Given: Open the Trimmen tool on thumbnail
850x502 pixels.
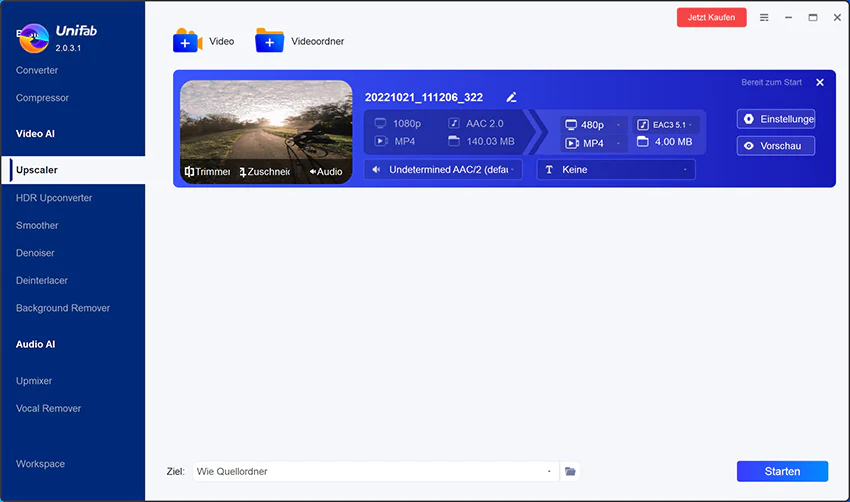Looking at the screenshot, I should [208, 171].
